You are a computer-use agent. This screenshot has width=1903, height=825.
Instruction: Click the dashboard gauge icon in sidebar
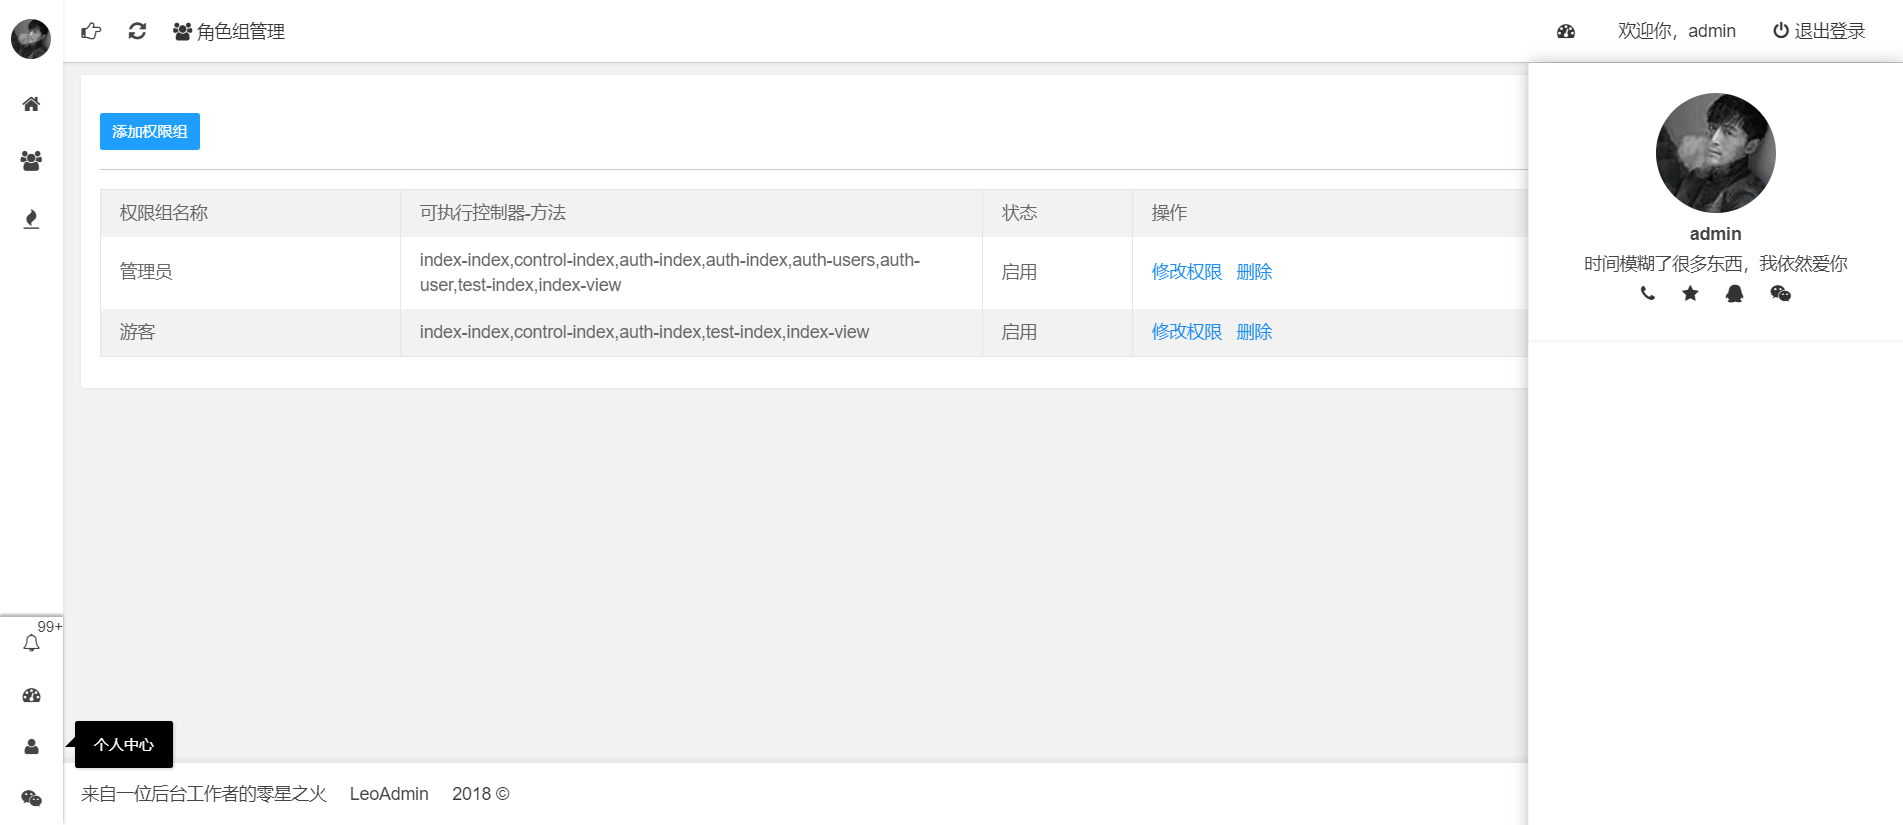click(31, 695)
